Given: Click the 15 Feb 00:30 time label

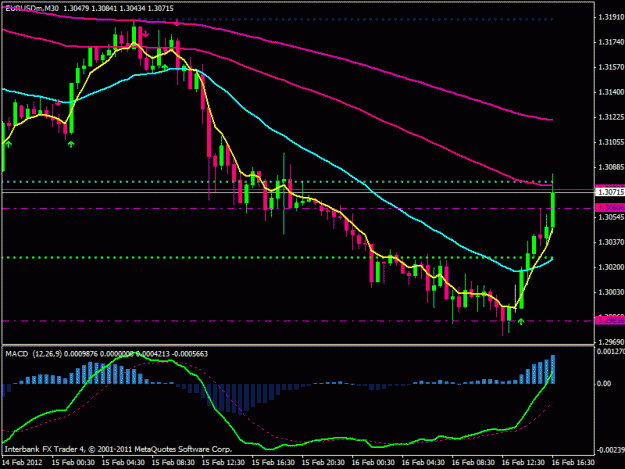Looking at the screenshot, I should pyautogui.click(x=73, y=463).
